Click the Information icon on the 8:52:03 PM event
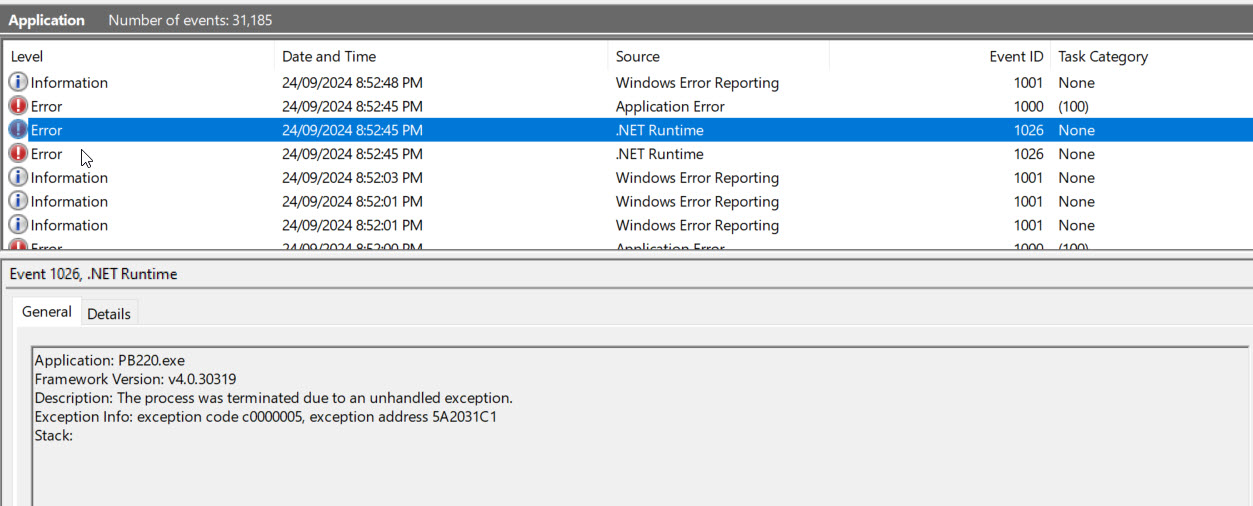The width and height of the screenshot is (1253, 506). 18,178
